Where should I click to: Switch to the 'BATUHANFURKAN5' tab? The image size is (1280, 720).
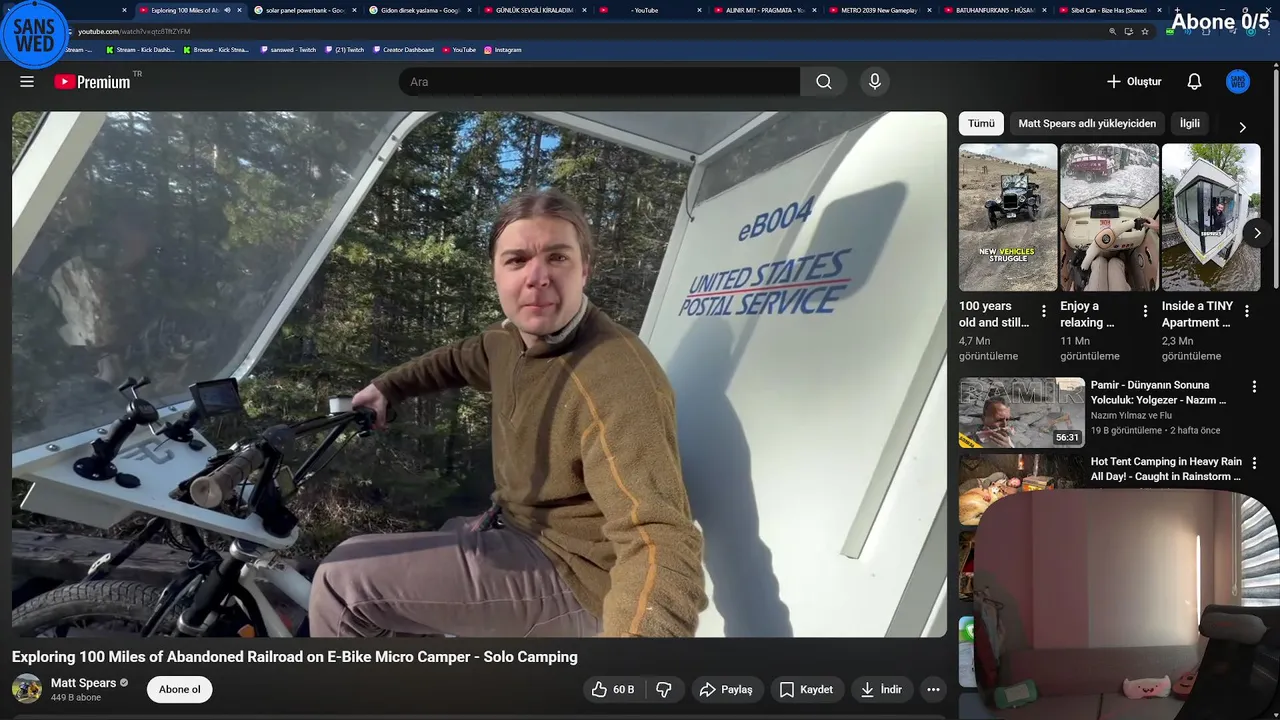995,10
